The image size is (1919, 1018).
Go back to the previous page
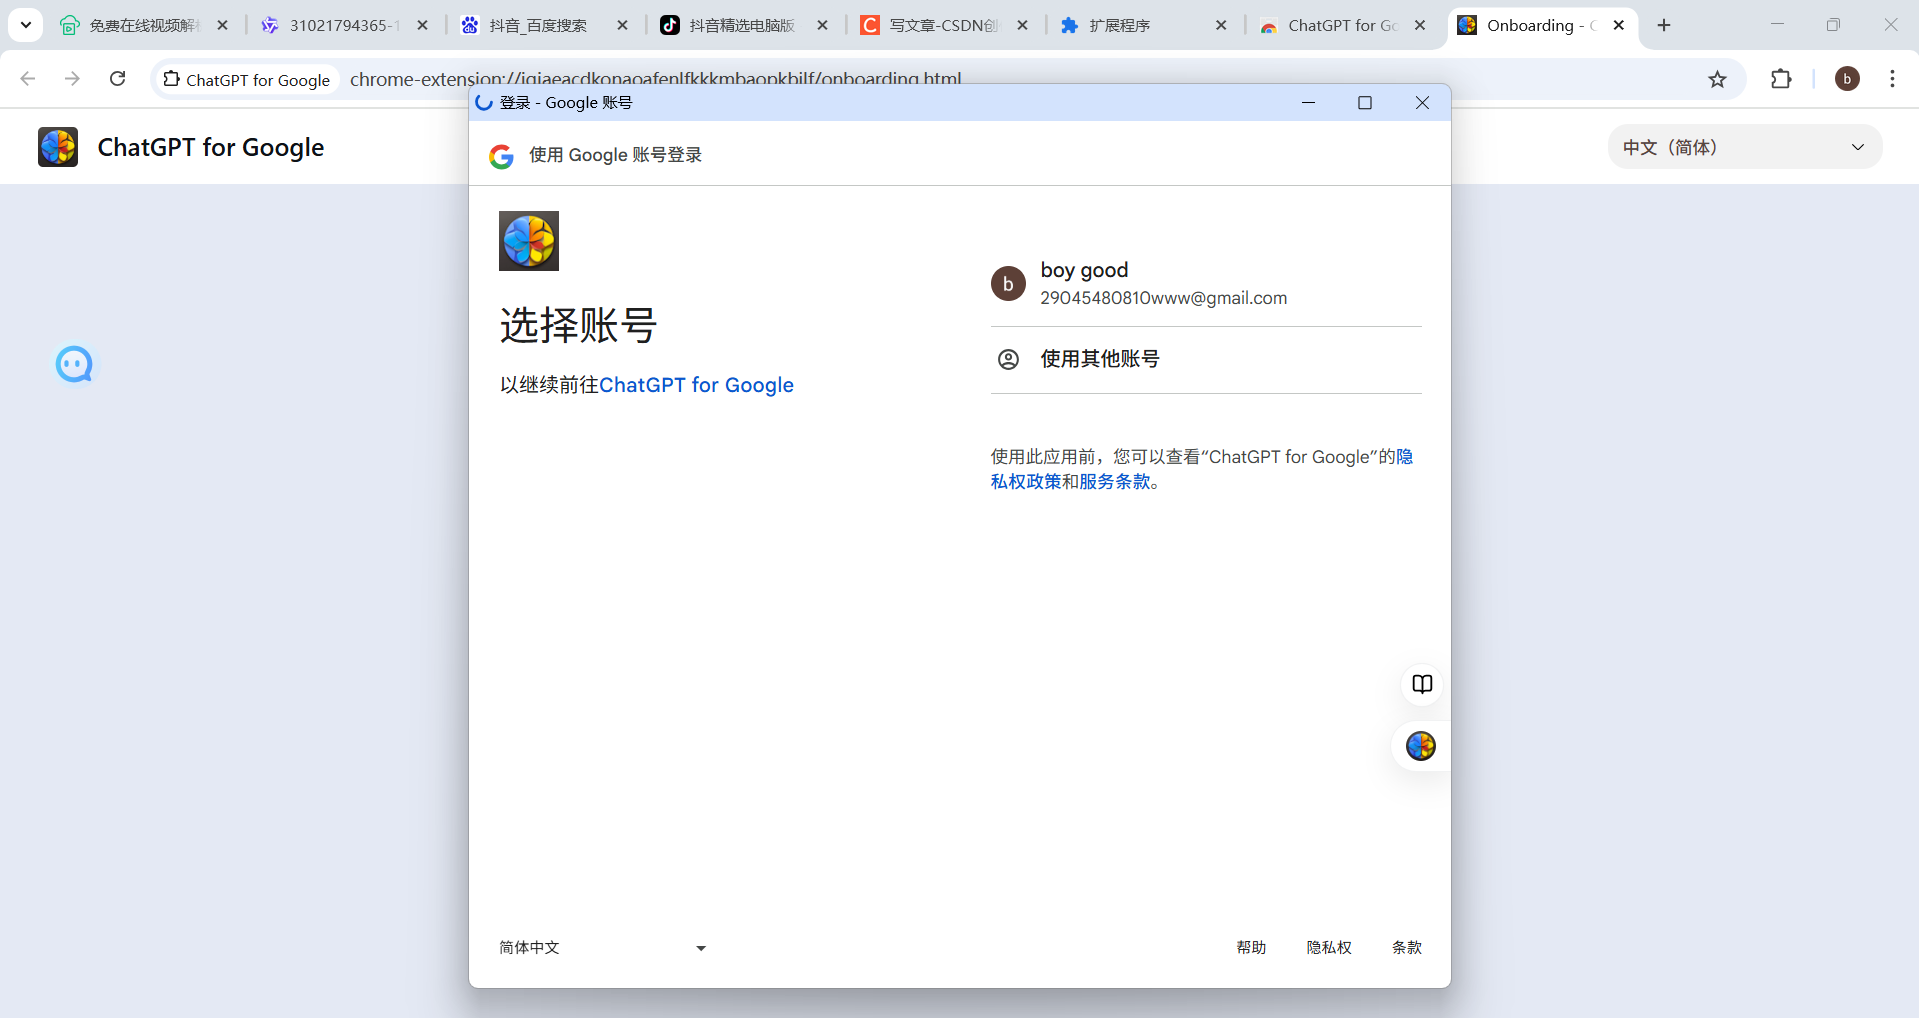click(28, 79)
